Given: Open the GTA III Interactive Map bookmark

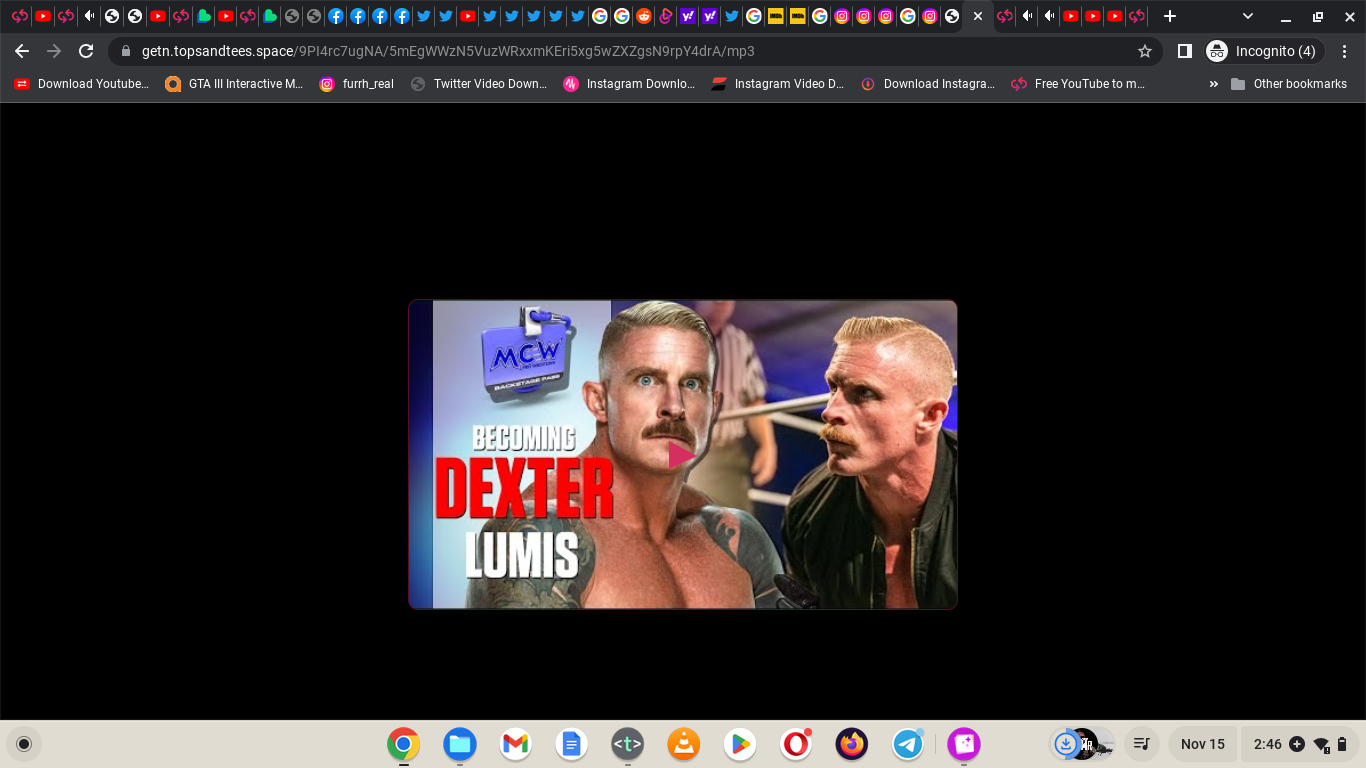Looking at the screenshot, I should coord(234,84).
